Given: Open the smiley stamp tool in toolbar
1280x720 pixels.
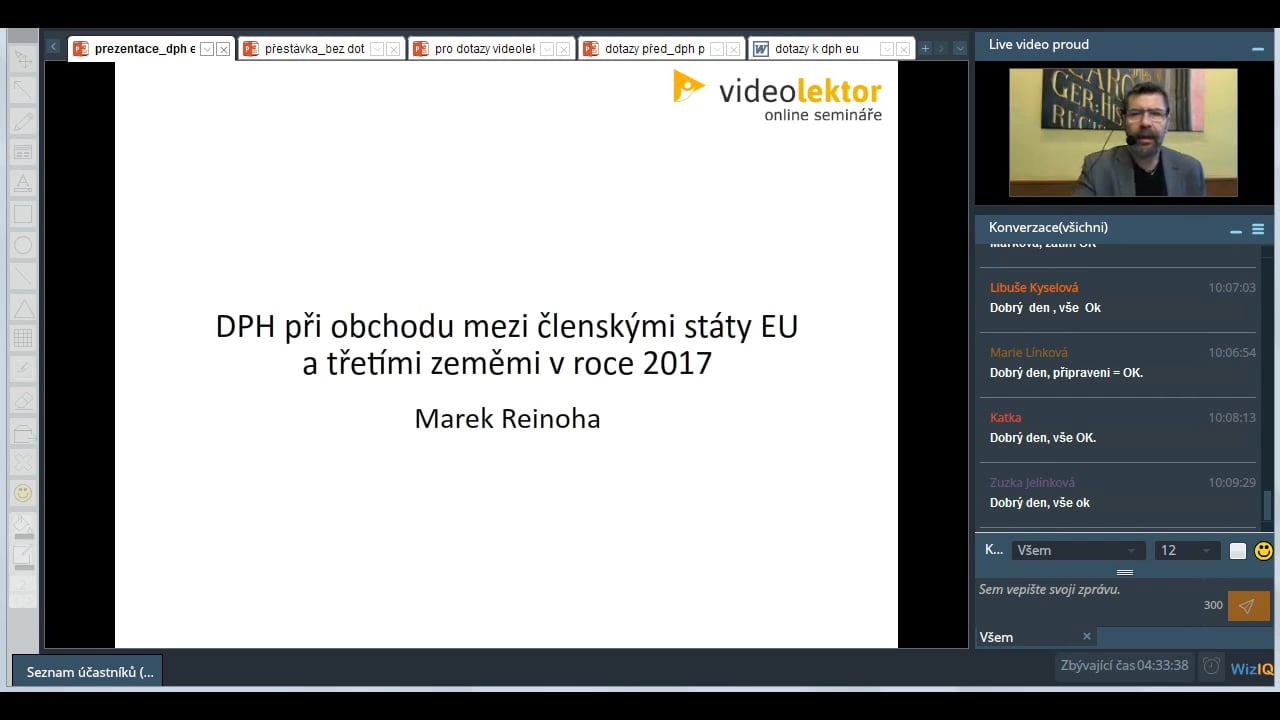Looking at the screenshot, I should (22, 493).
